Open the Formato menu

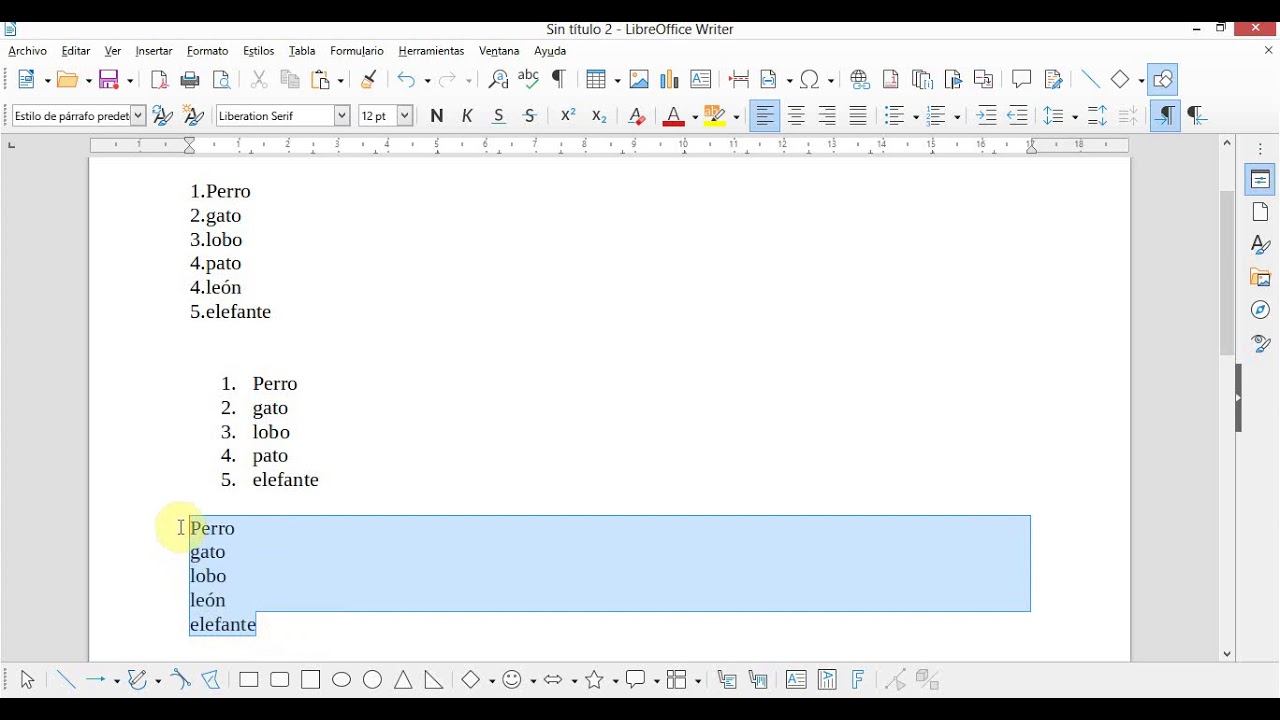point(208,51)
